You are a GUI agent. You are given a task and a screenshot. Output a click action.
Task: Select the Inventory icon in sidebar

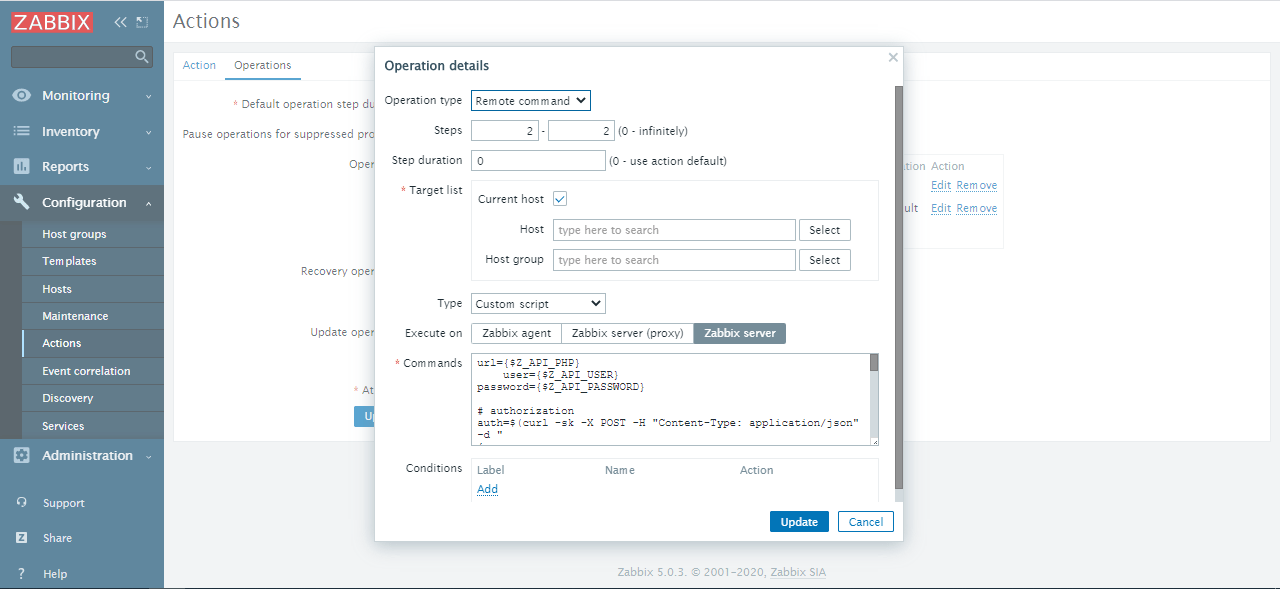[x=22, y=131]
